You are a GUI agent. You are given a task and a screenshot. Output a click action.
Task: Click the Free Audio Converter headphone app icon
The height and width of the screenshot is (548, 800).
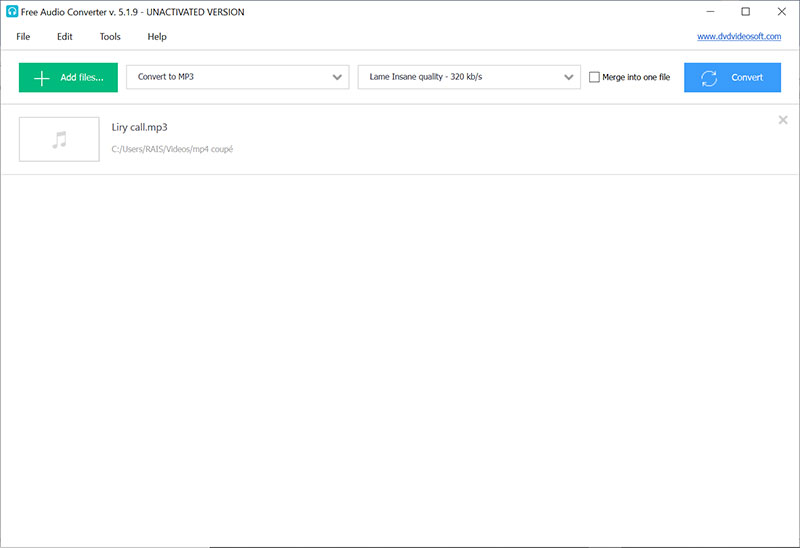12,11
